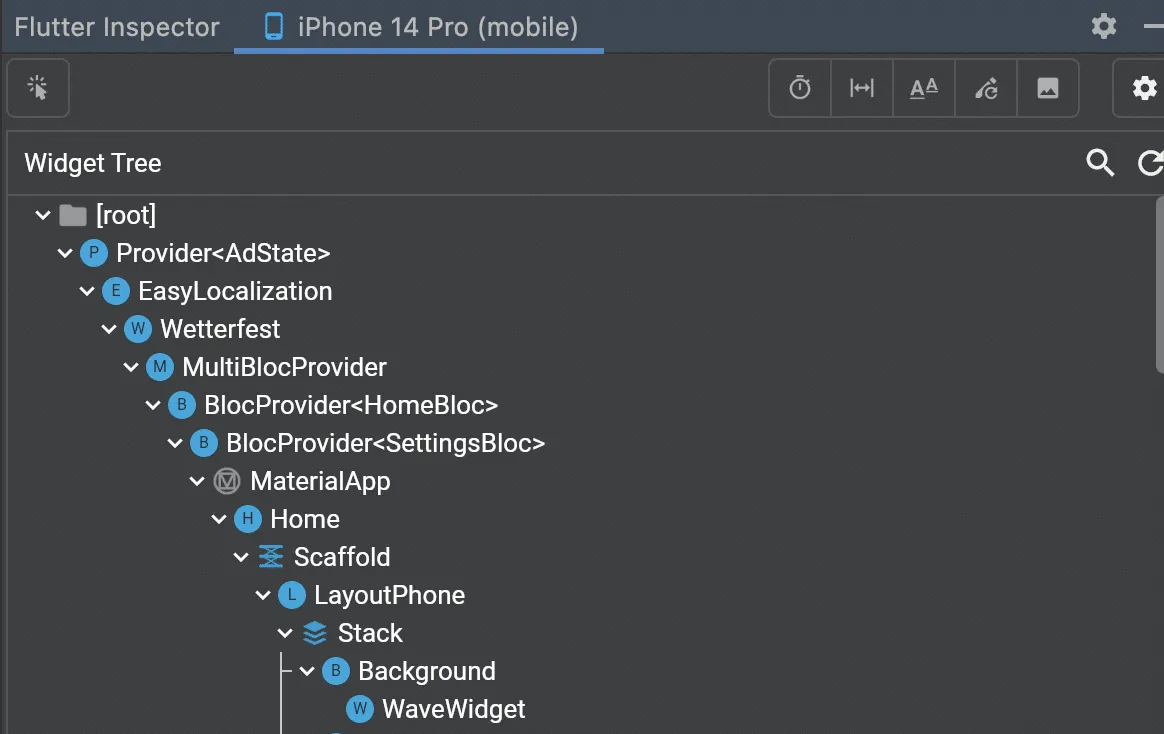Switch to the Flutter Inspector tab
Viewport: 1164px width, 734px height.
coord(116,26)
